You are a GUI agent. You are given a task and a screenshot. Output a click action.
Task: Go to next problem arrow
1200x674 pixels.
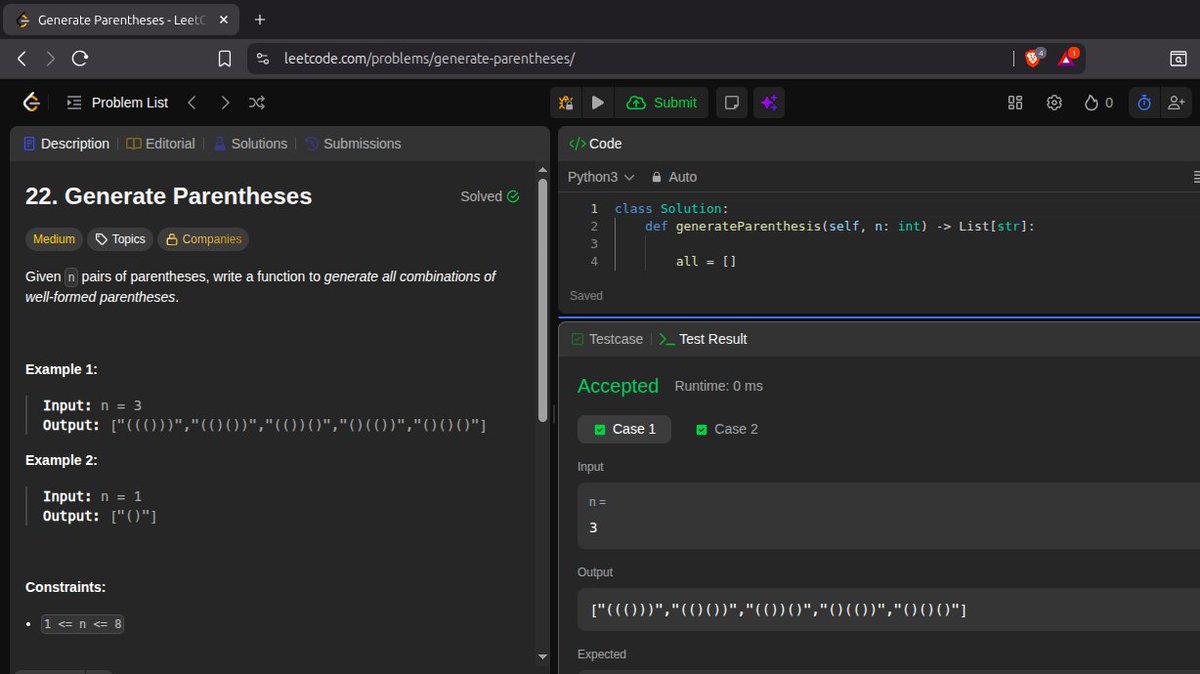[225, 102]
